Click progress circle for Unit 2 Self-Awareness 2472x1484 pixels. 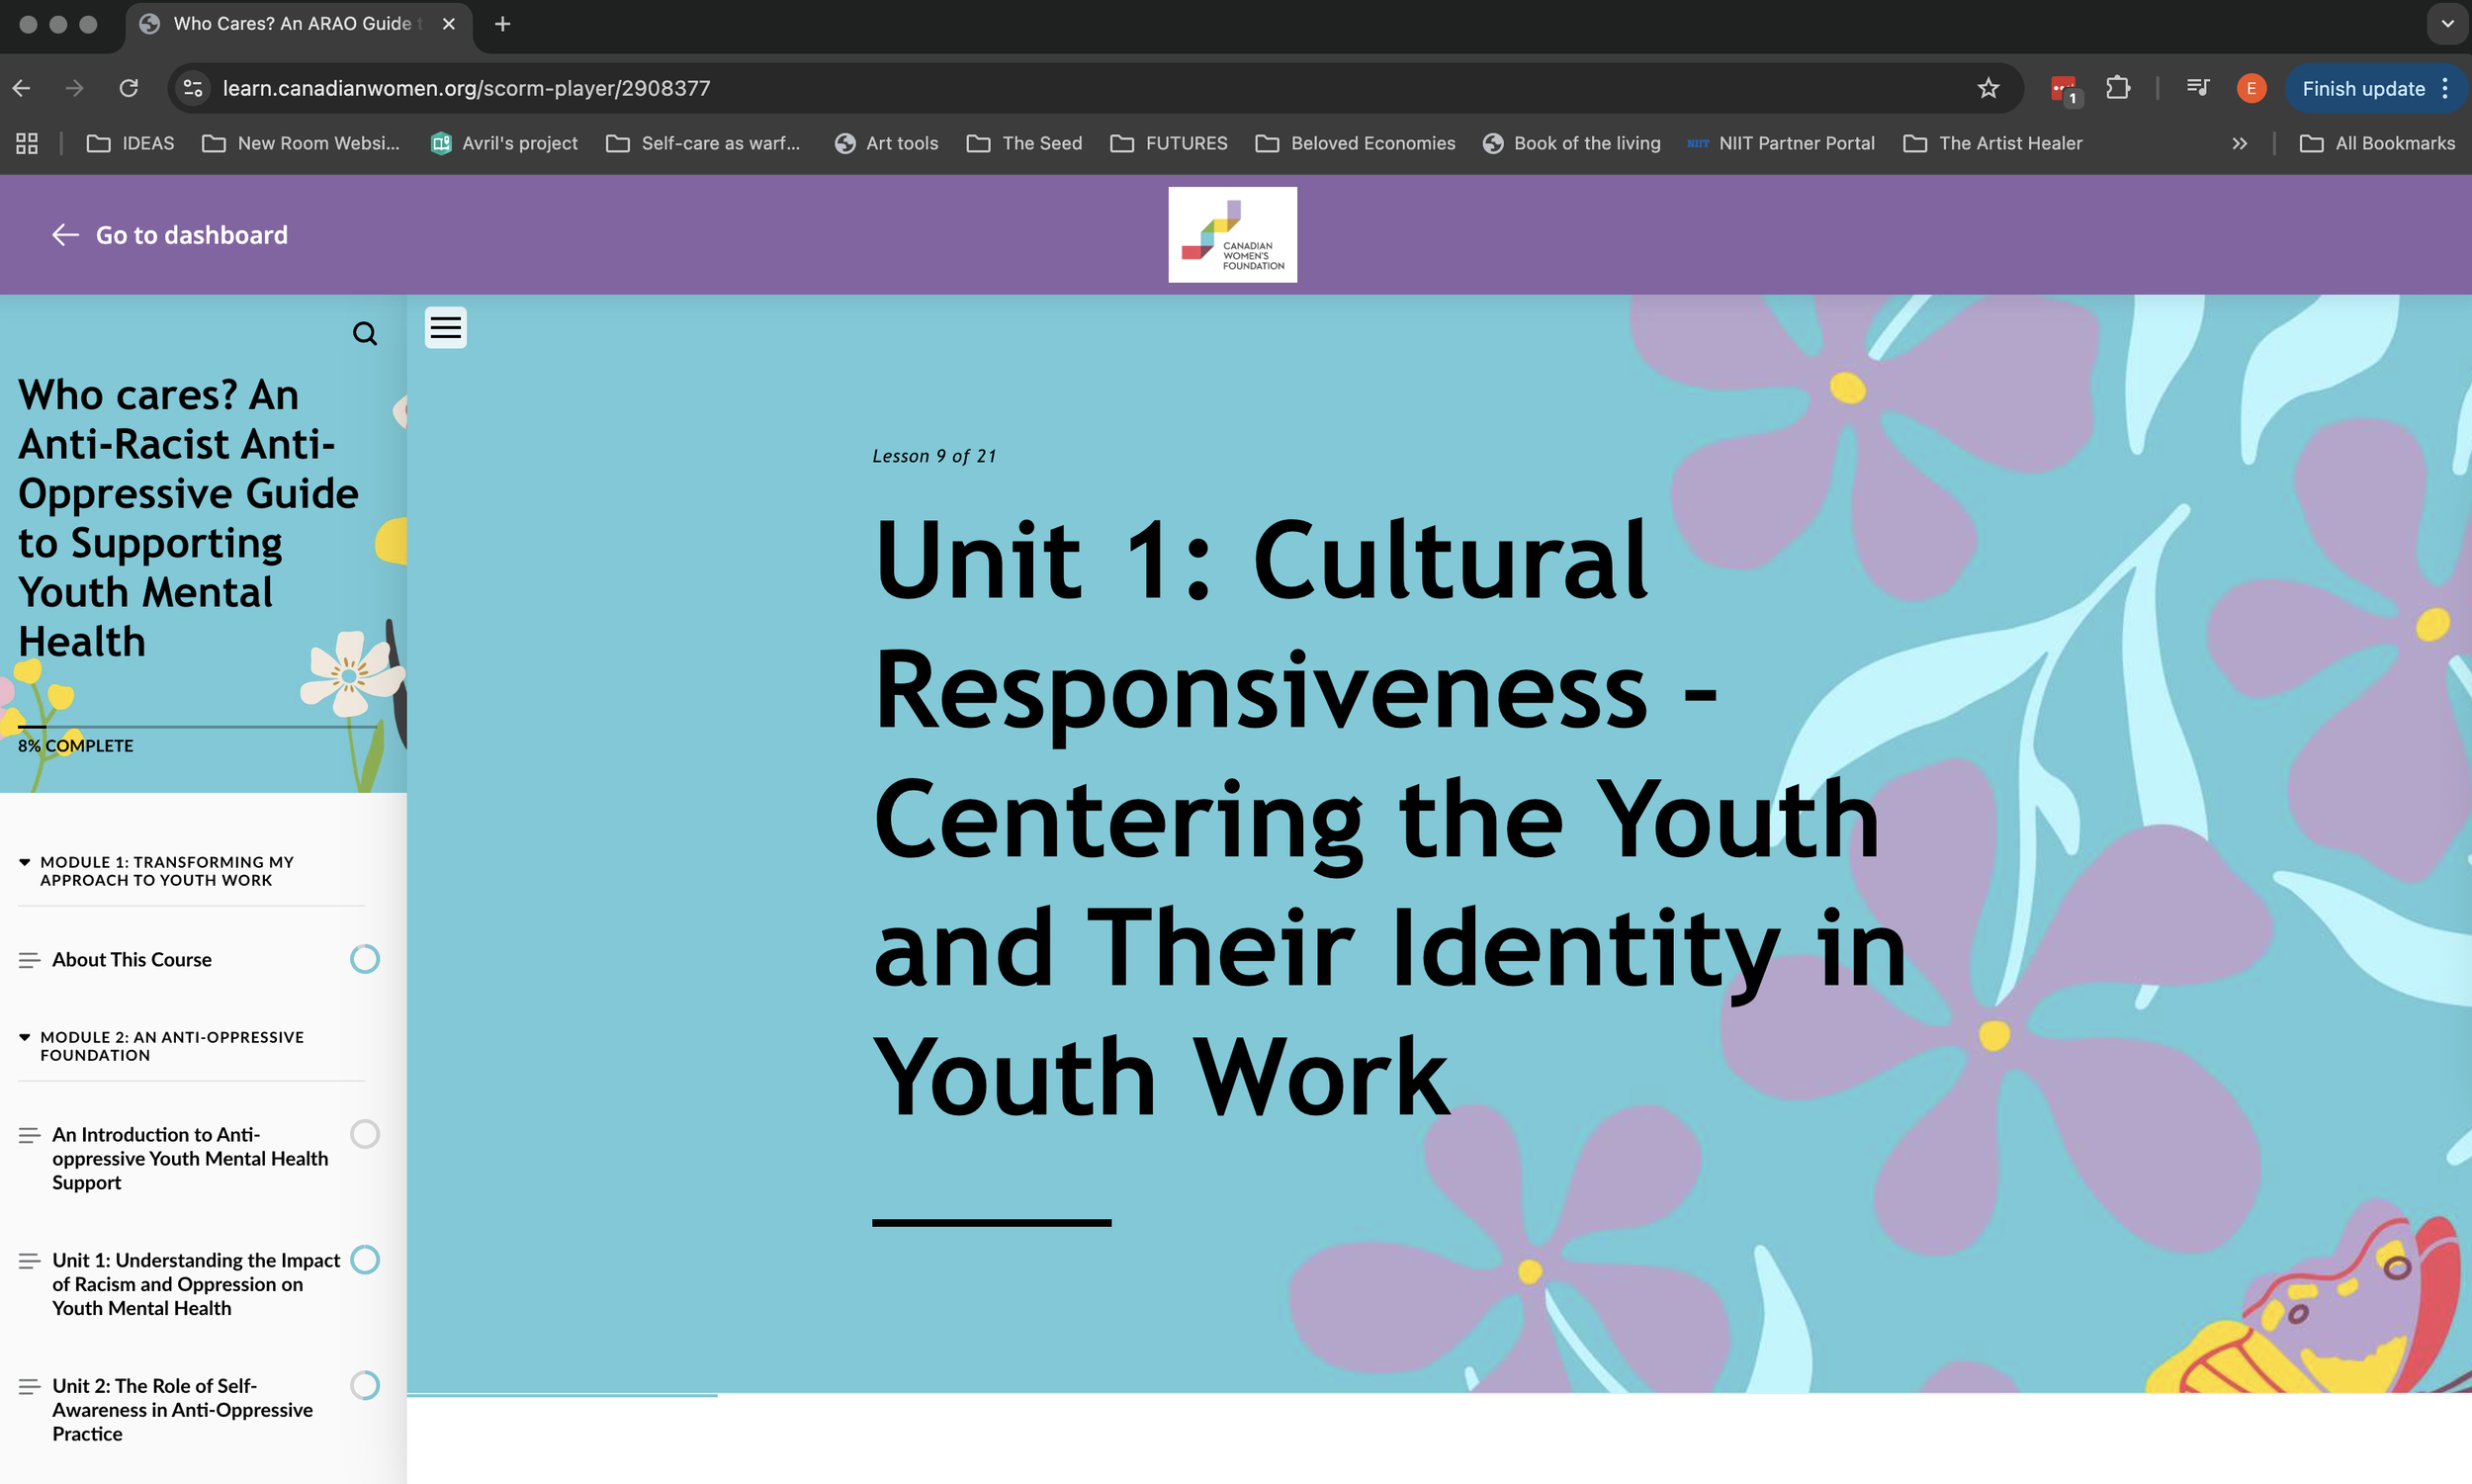click(365, 1385)
